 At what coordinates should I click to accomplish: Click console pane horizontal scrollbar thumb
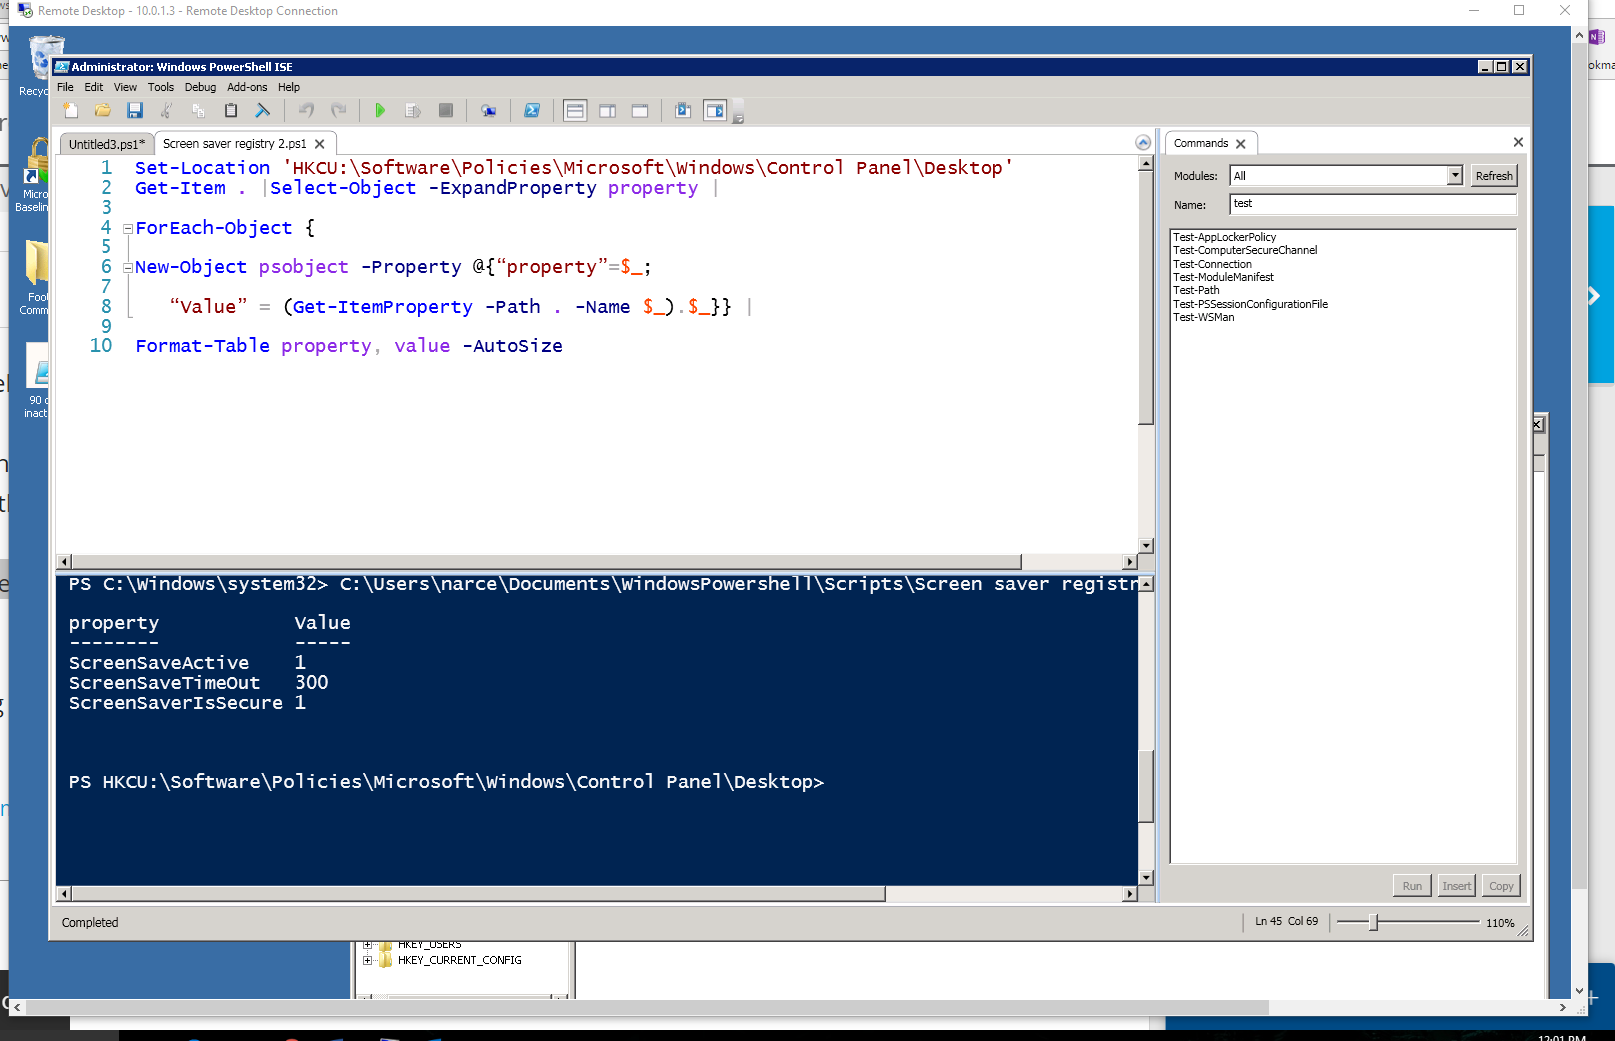click(479, 894)
